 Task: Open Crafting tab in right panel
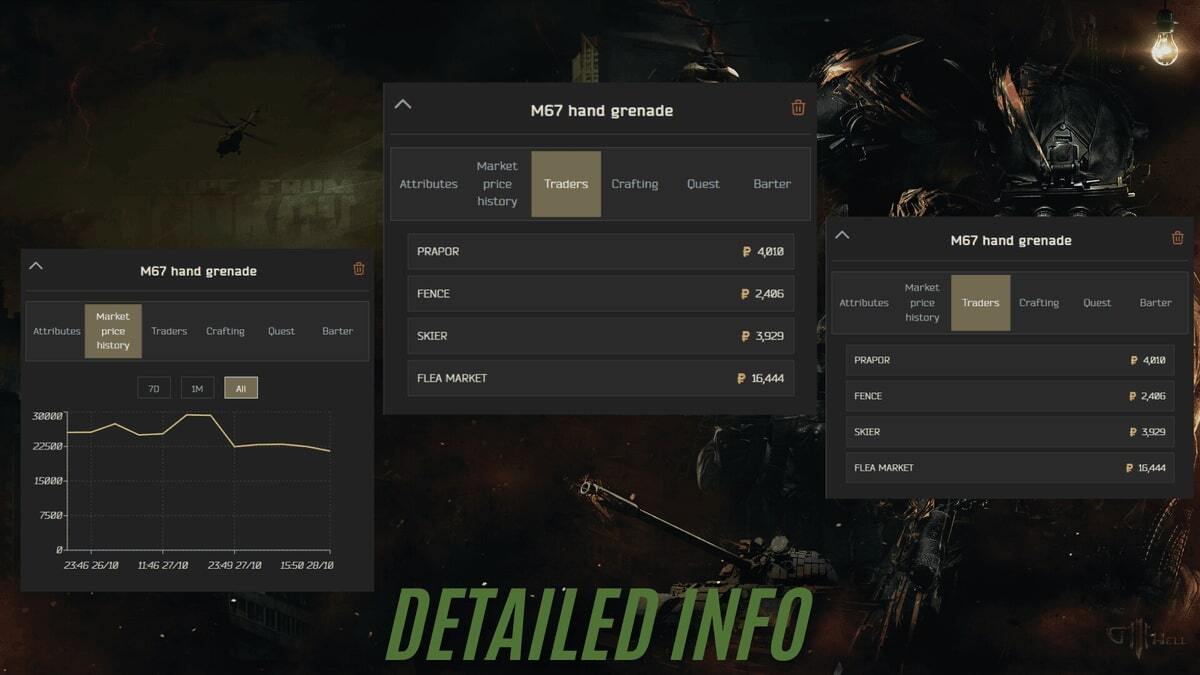[1039, 303]
